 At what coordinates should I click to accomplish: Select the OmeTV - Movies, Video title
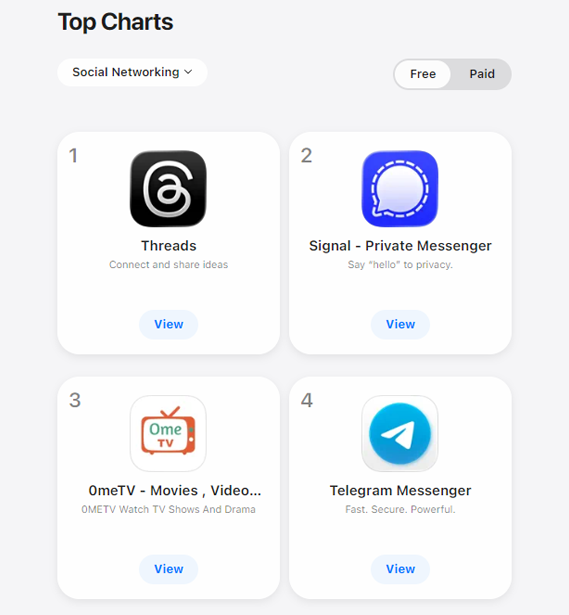coord(175,491)
